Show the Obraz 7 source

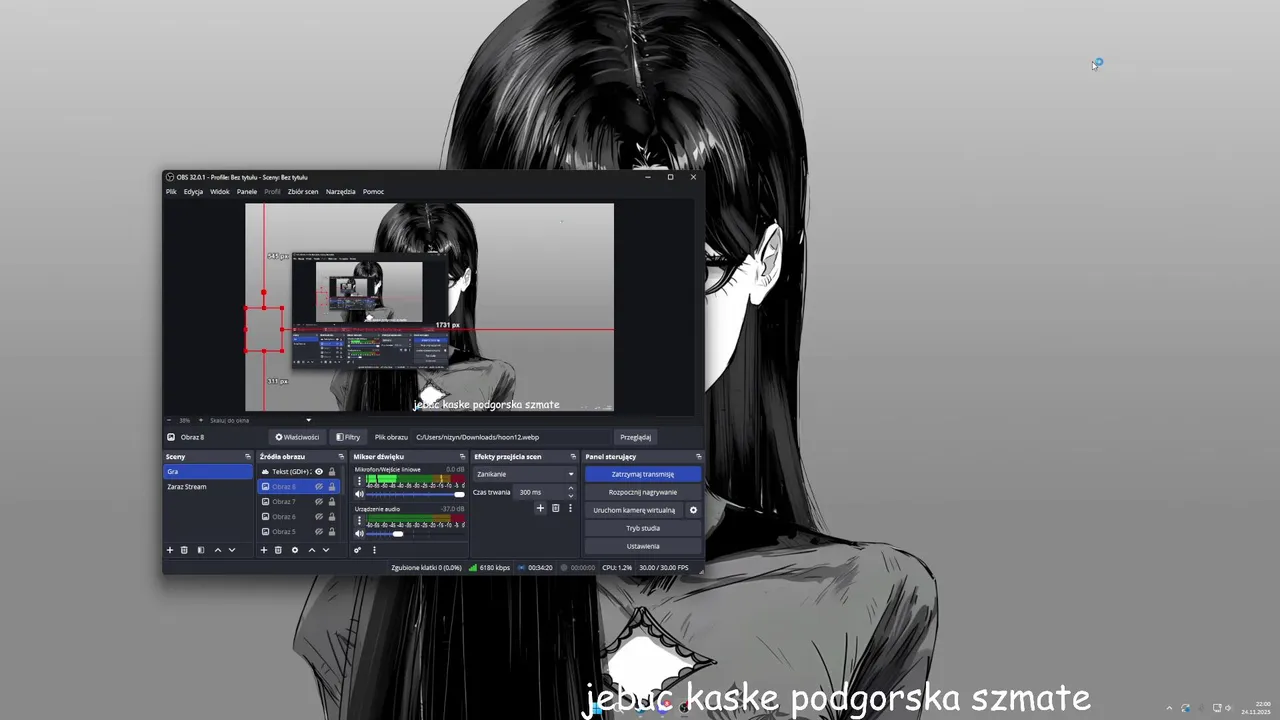tap(319, 502)
